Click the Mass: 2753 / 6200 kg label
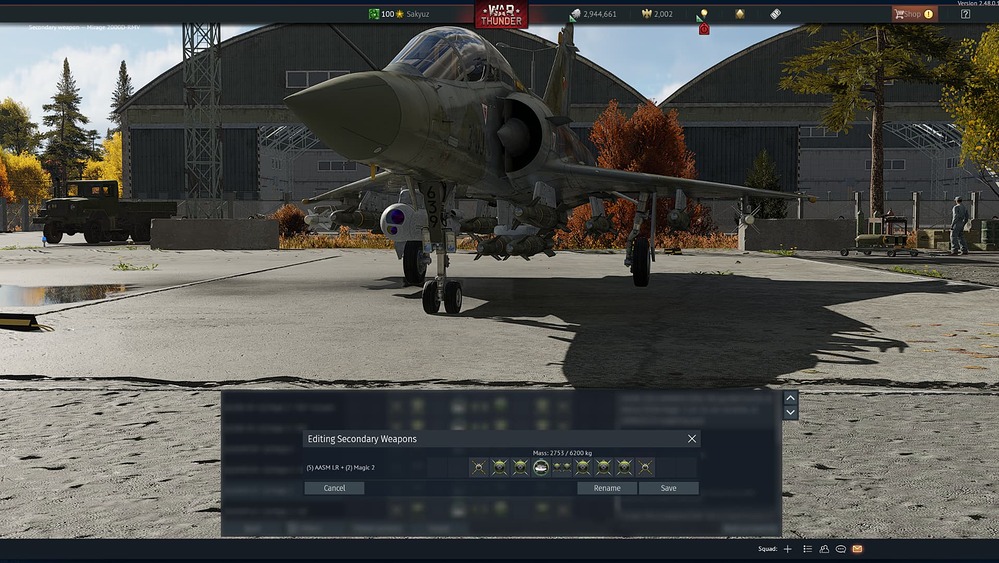Viewport: 999px width, 563px height. (x=562, y=453)
